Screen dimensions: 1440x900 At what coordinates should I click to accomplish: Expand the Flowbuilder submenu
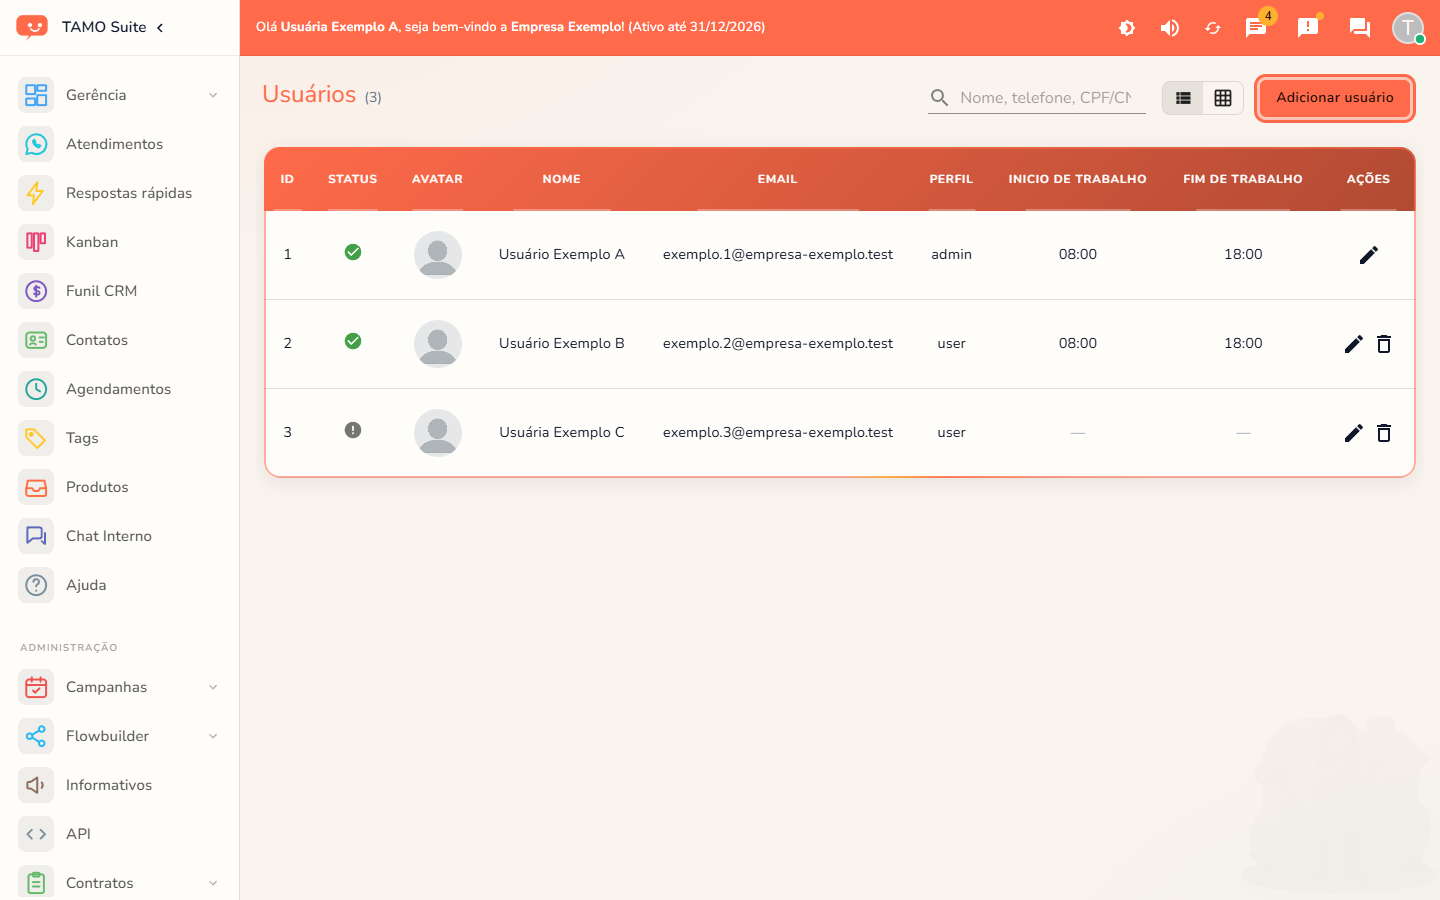click(x=120, y=736)
